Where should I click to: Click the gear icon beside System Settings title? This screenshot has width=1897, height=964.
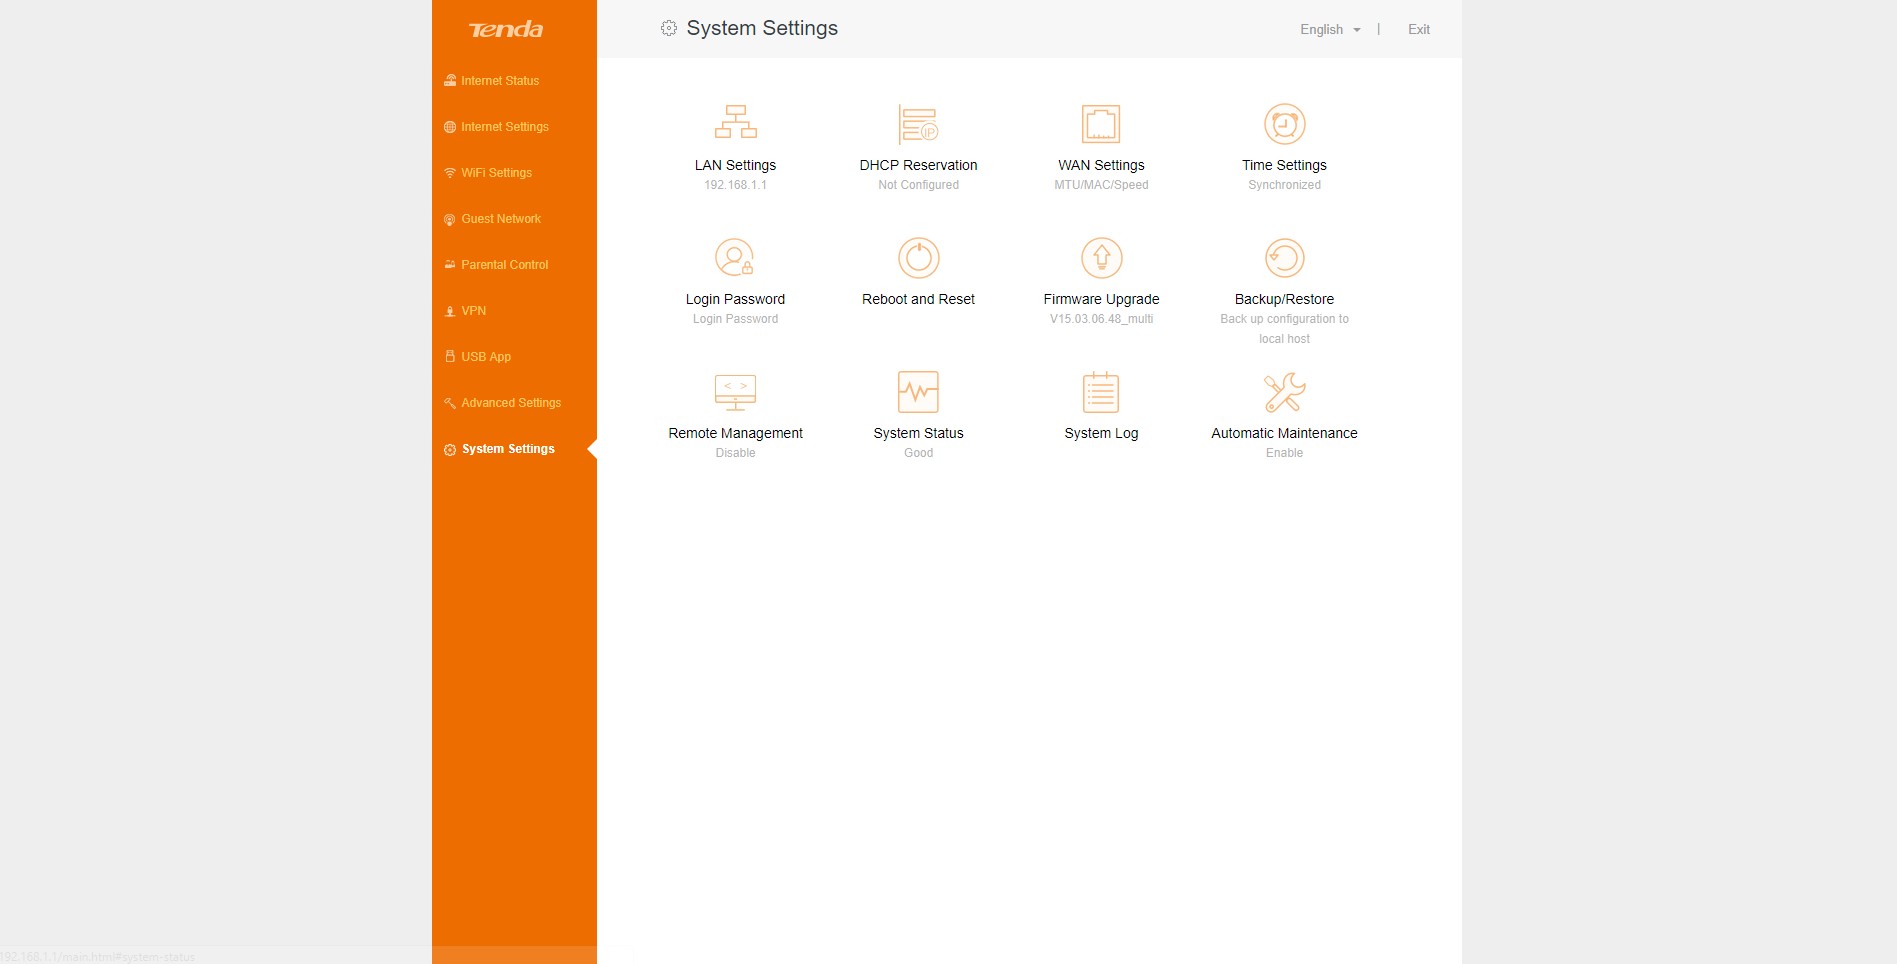[669, 28]
